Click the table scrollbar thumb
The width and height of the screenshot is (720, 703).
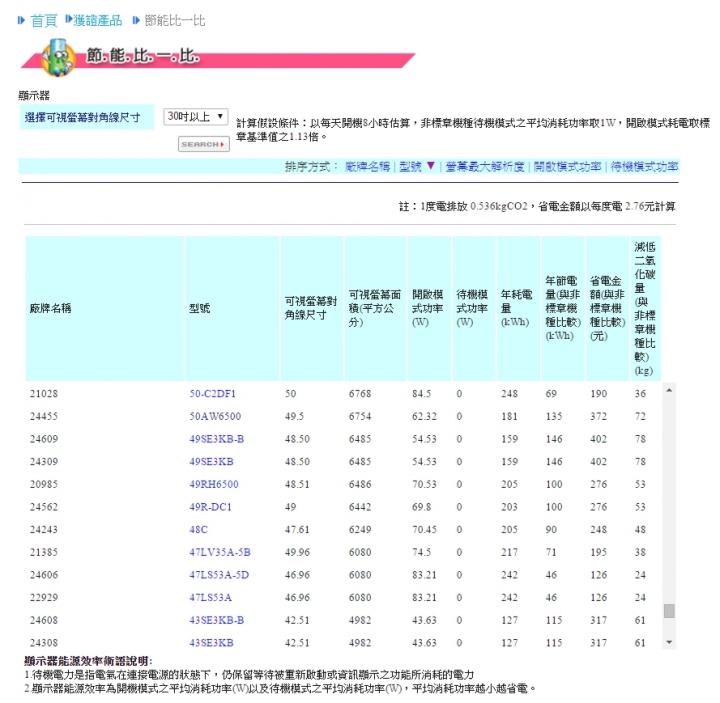[x=669, y=611]
